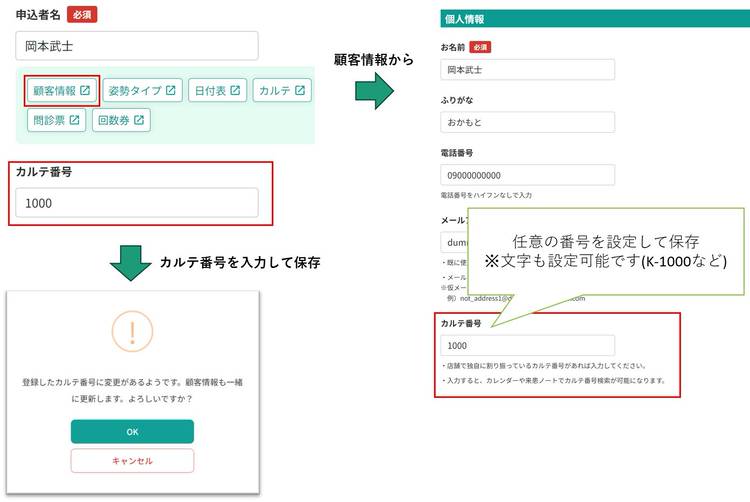Image resolution: width=750 pixels, height=502 pixels.
Task: Click the partially hidden email input field
Action: coord(453,242)
